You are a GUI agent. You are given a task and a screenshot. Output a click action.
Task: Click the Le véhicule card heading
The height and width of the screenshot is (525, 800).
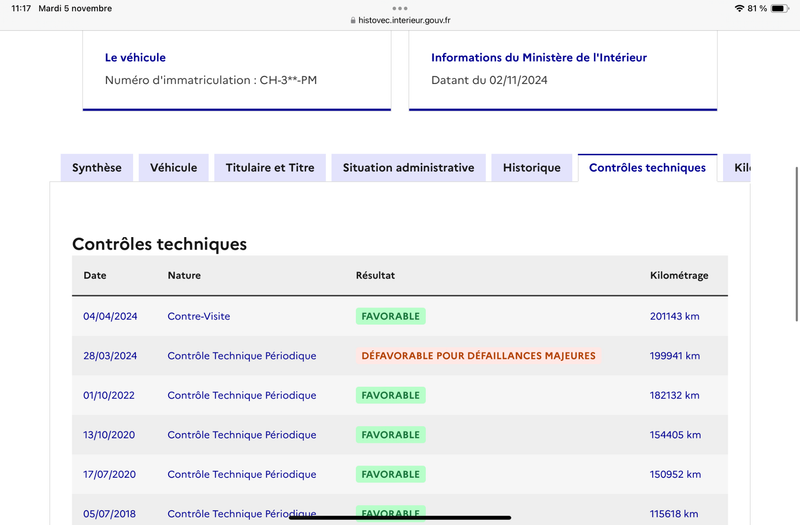(135, 58)
